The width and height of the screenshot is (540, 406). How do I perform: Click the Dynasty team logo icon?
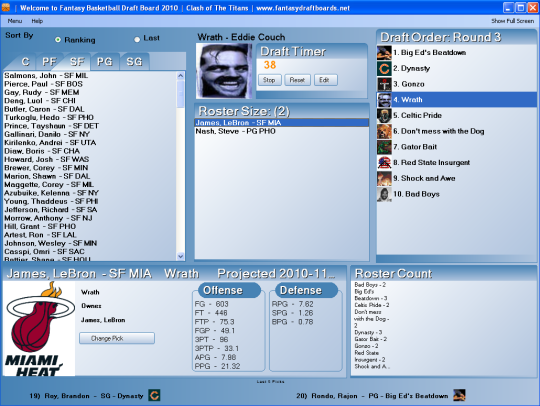[384, 69]
